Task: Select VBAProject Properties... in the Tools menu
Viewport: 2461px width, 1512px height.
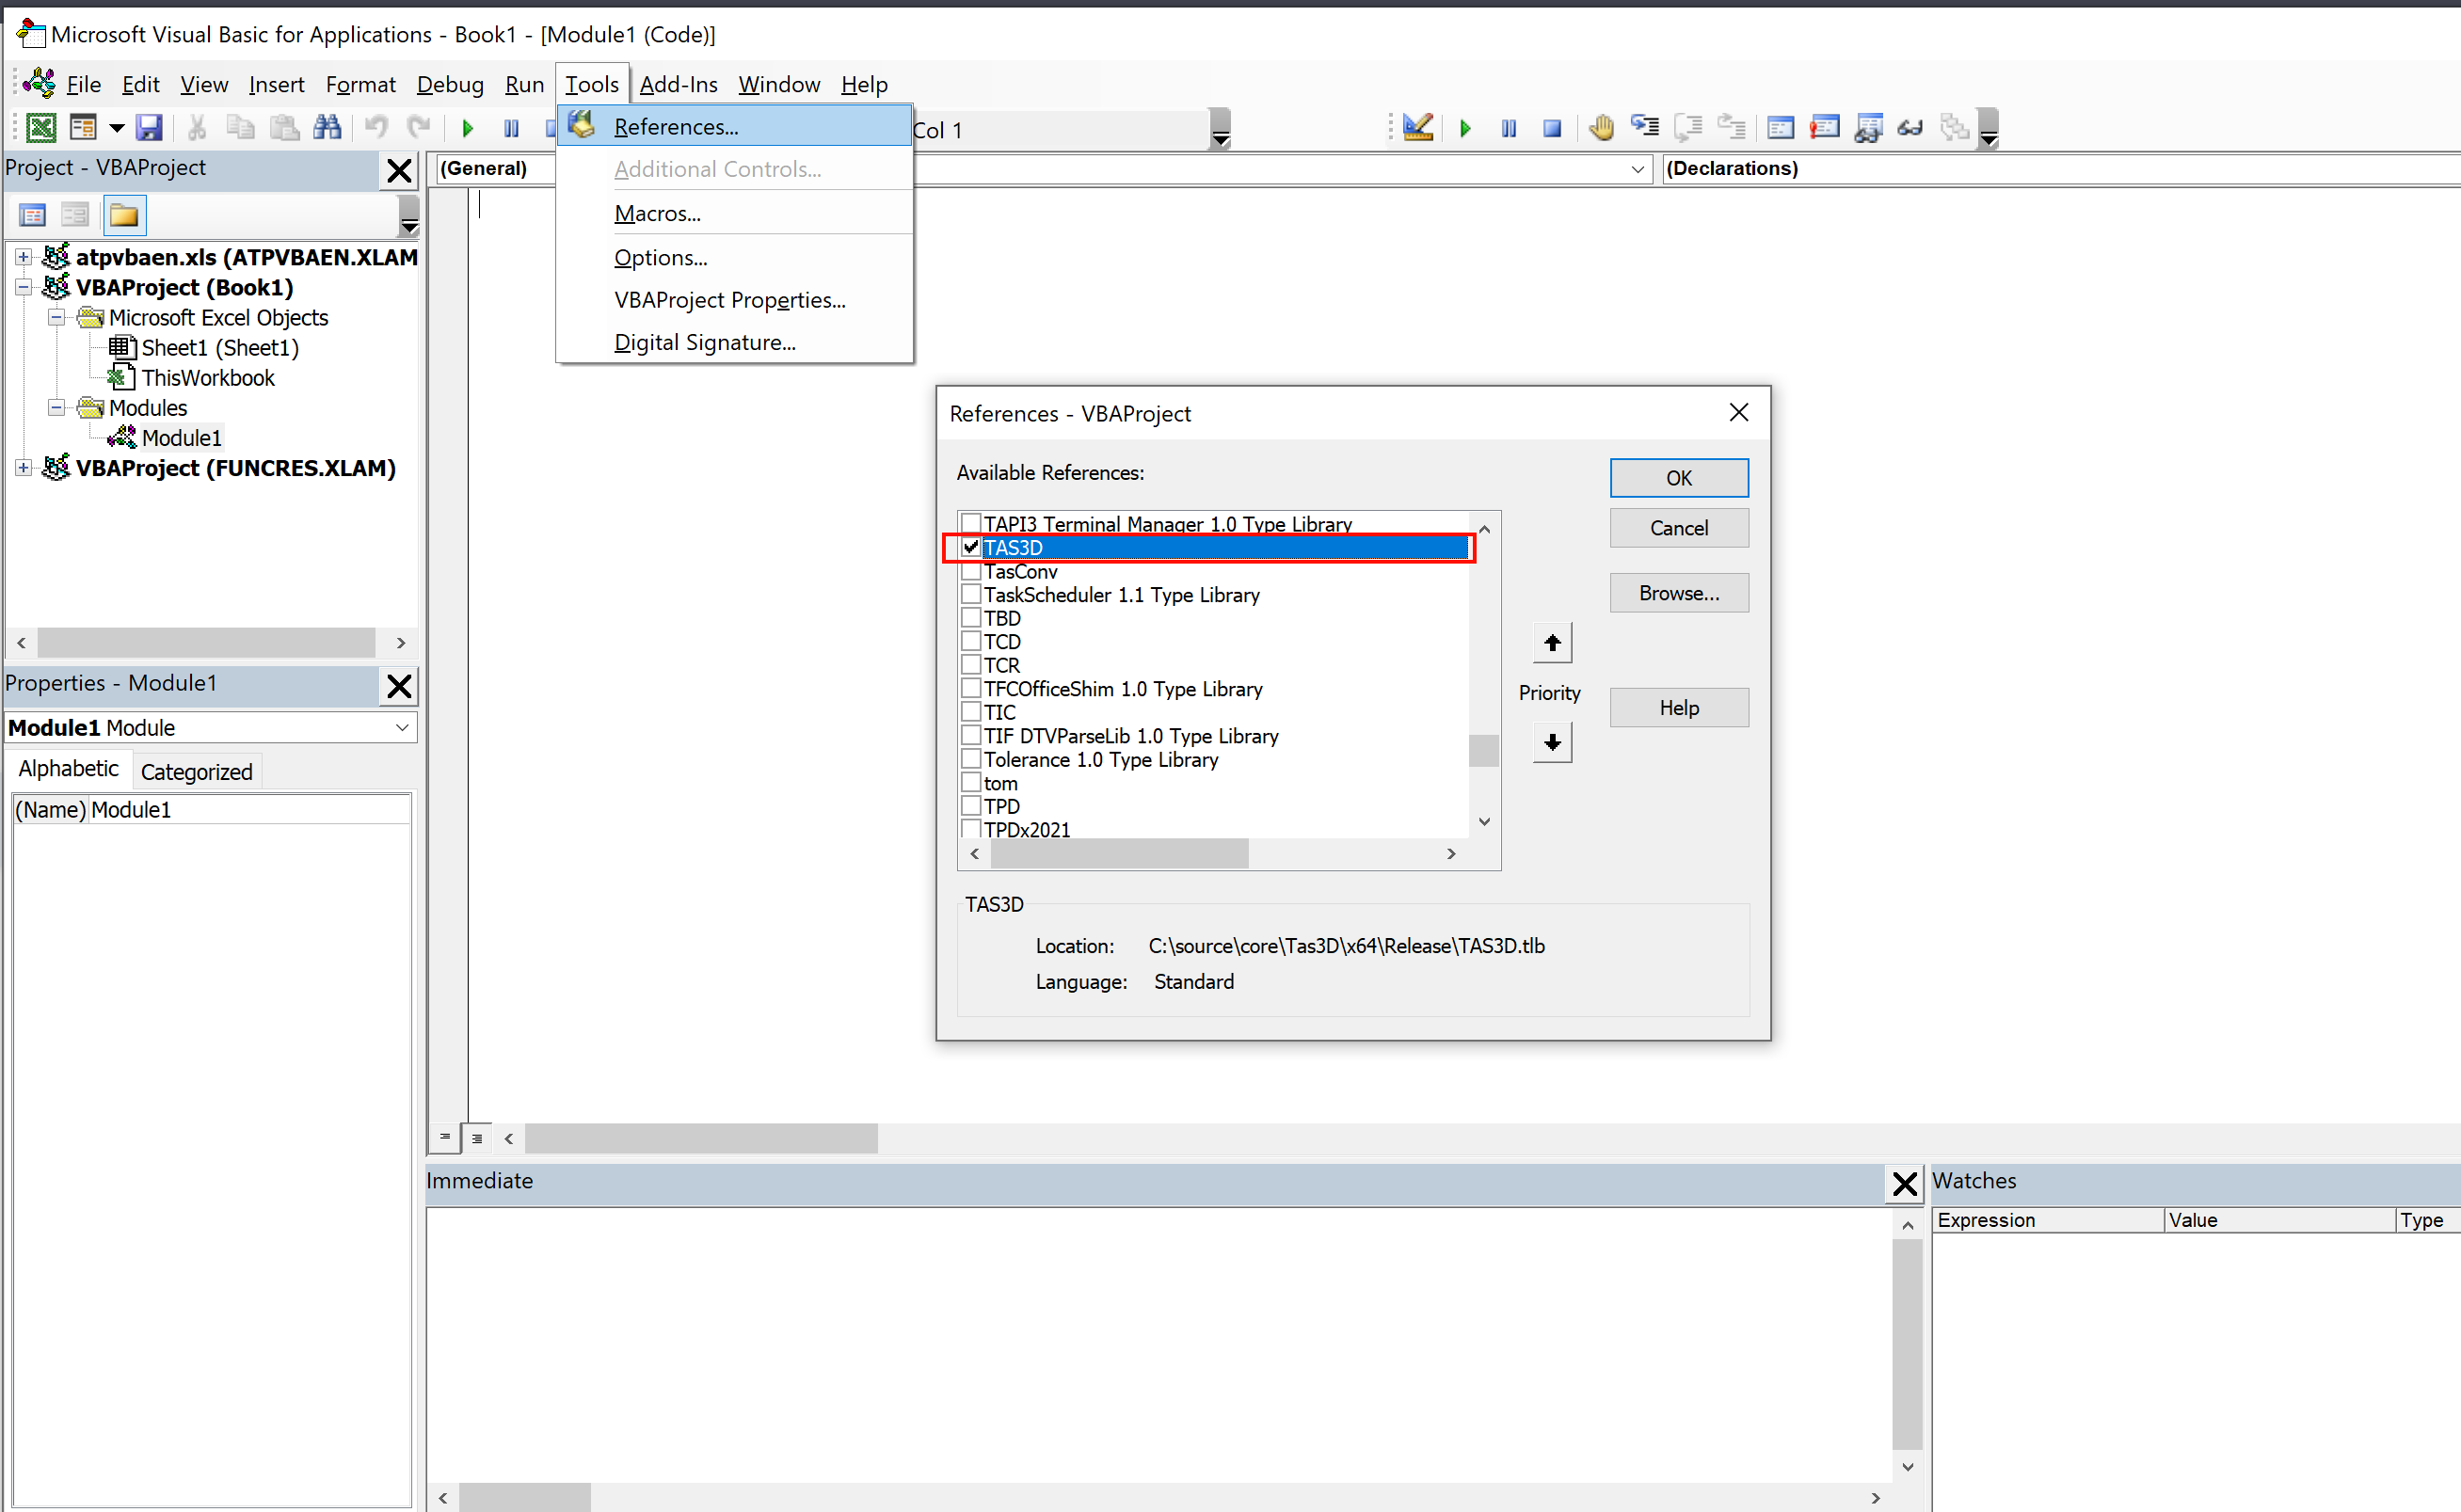Action: (x=735, y=300)
